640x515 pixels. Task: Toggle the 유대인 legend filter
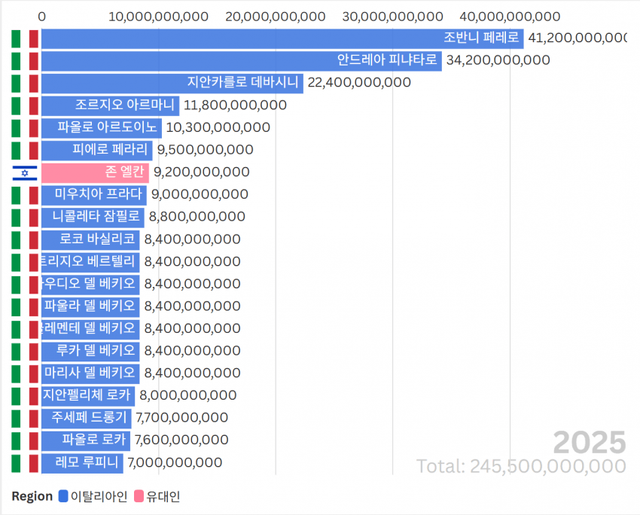coord(164,496)
